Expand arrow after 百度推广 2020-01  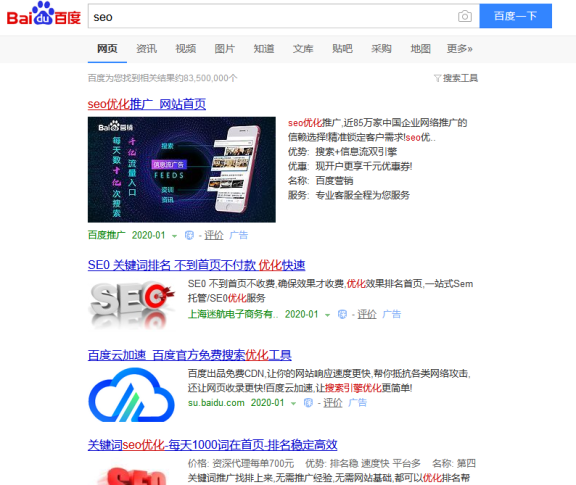(x=174, y=236)
